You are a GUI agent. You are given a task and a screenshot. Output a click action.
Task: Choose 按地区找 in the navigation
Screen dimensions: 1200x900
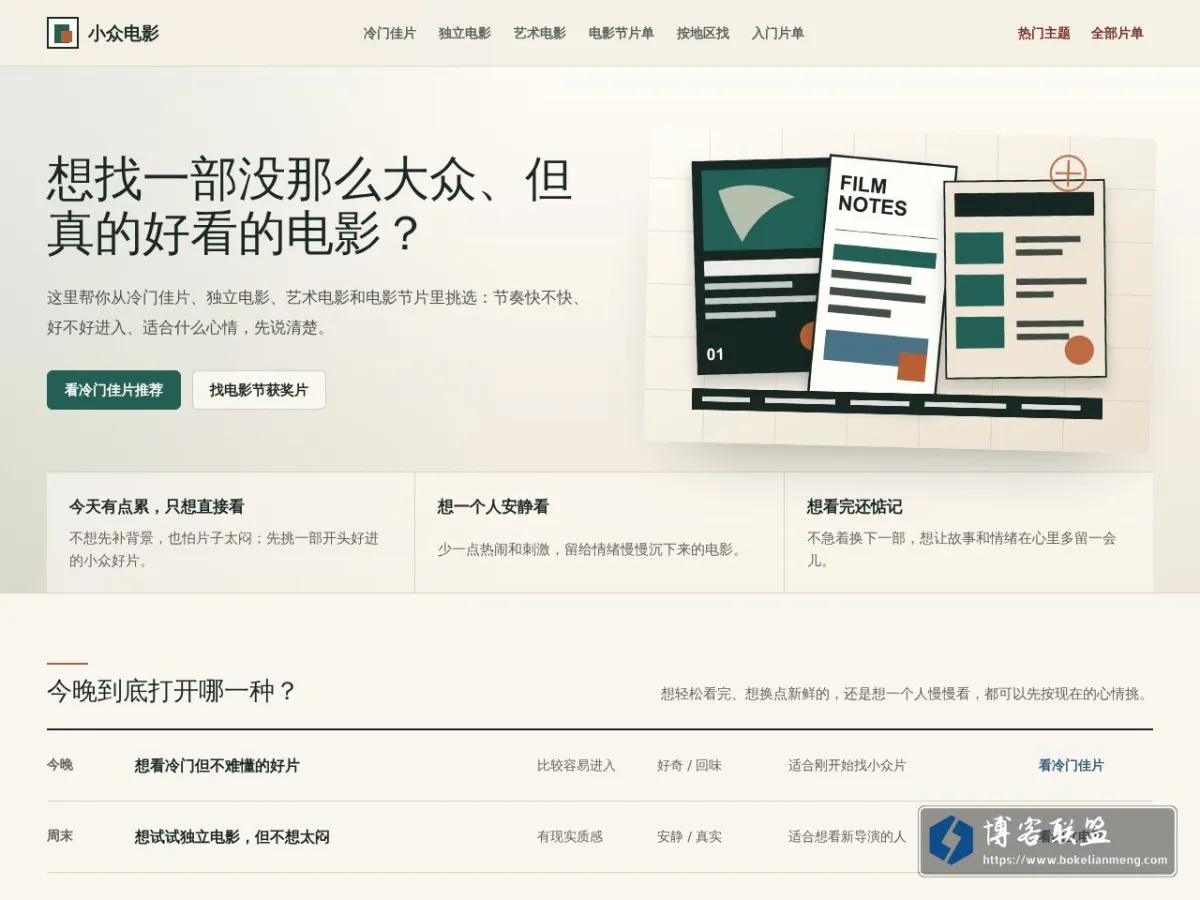(x=703, y=33)
